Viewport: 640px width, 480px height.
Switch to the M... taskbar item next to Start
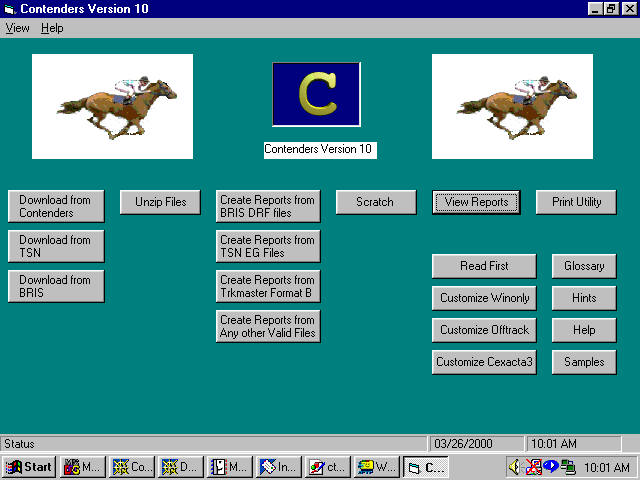click(x=83, y=467)
